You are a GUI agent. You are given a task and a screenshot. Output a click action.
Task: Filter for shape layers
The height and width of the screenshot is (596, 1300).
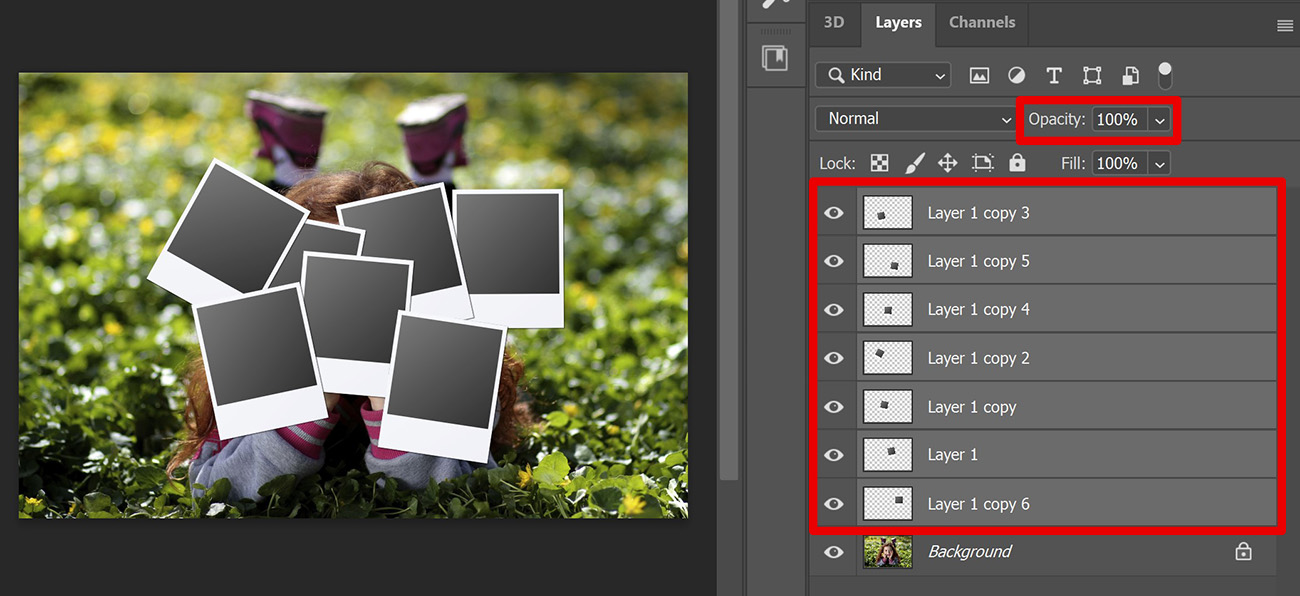pos(1091,75)
